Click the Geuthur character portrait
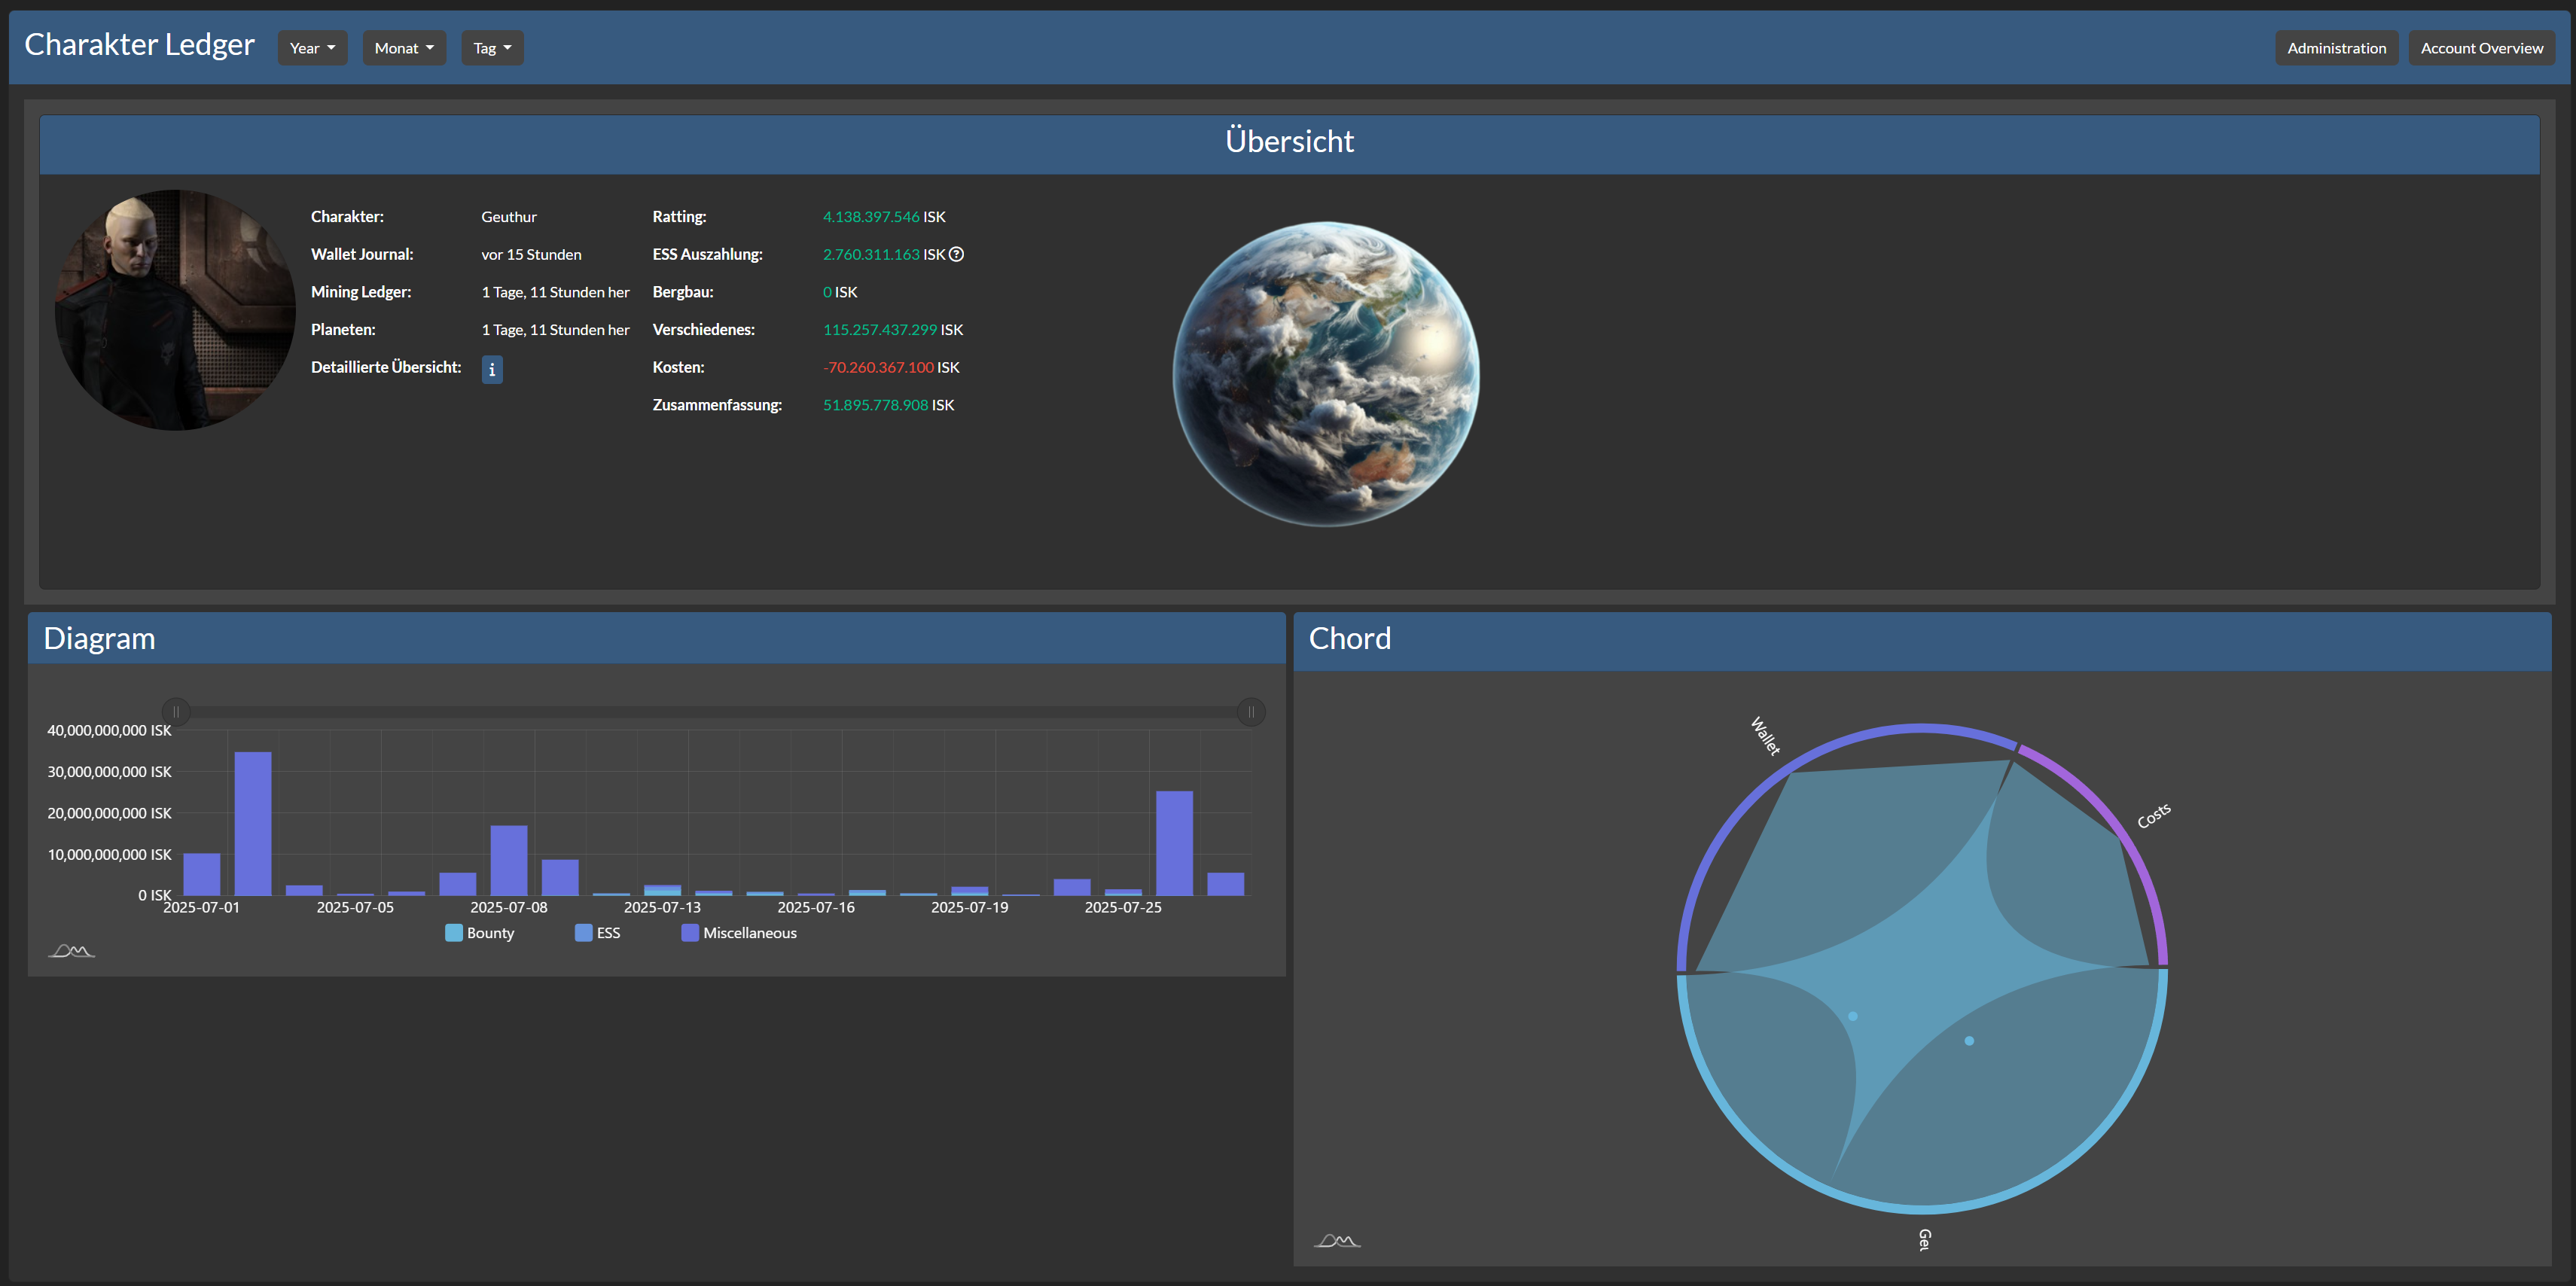 click(x=175, y=310)
